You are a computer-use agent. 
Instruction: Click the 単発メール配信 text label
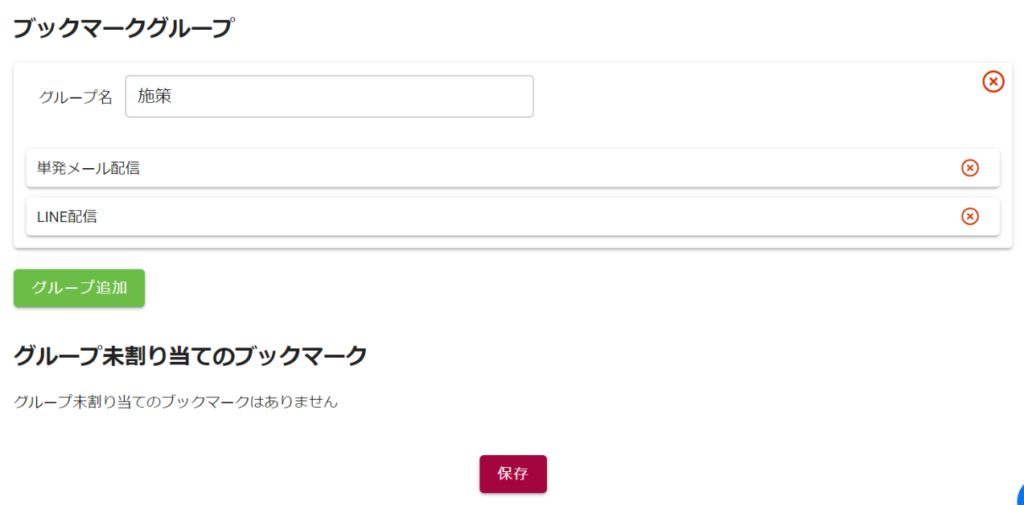88,168
